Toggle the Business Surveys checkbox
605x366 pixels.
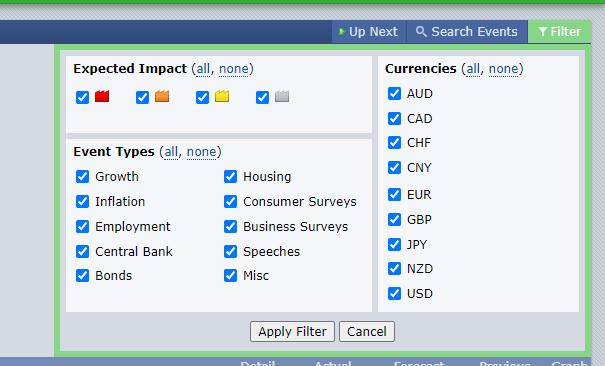tap(230, 226)
